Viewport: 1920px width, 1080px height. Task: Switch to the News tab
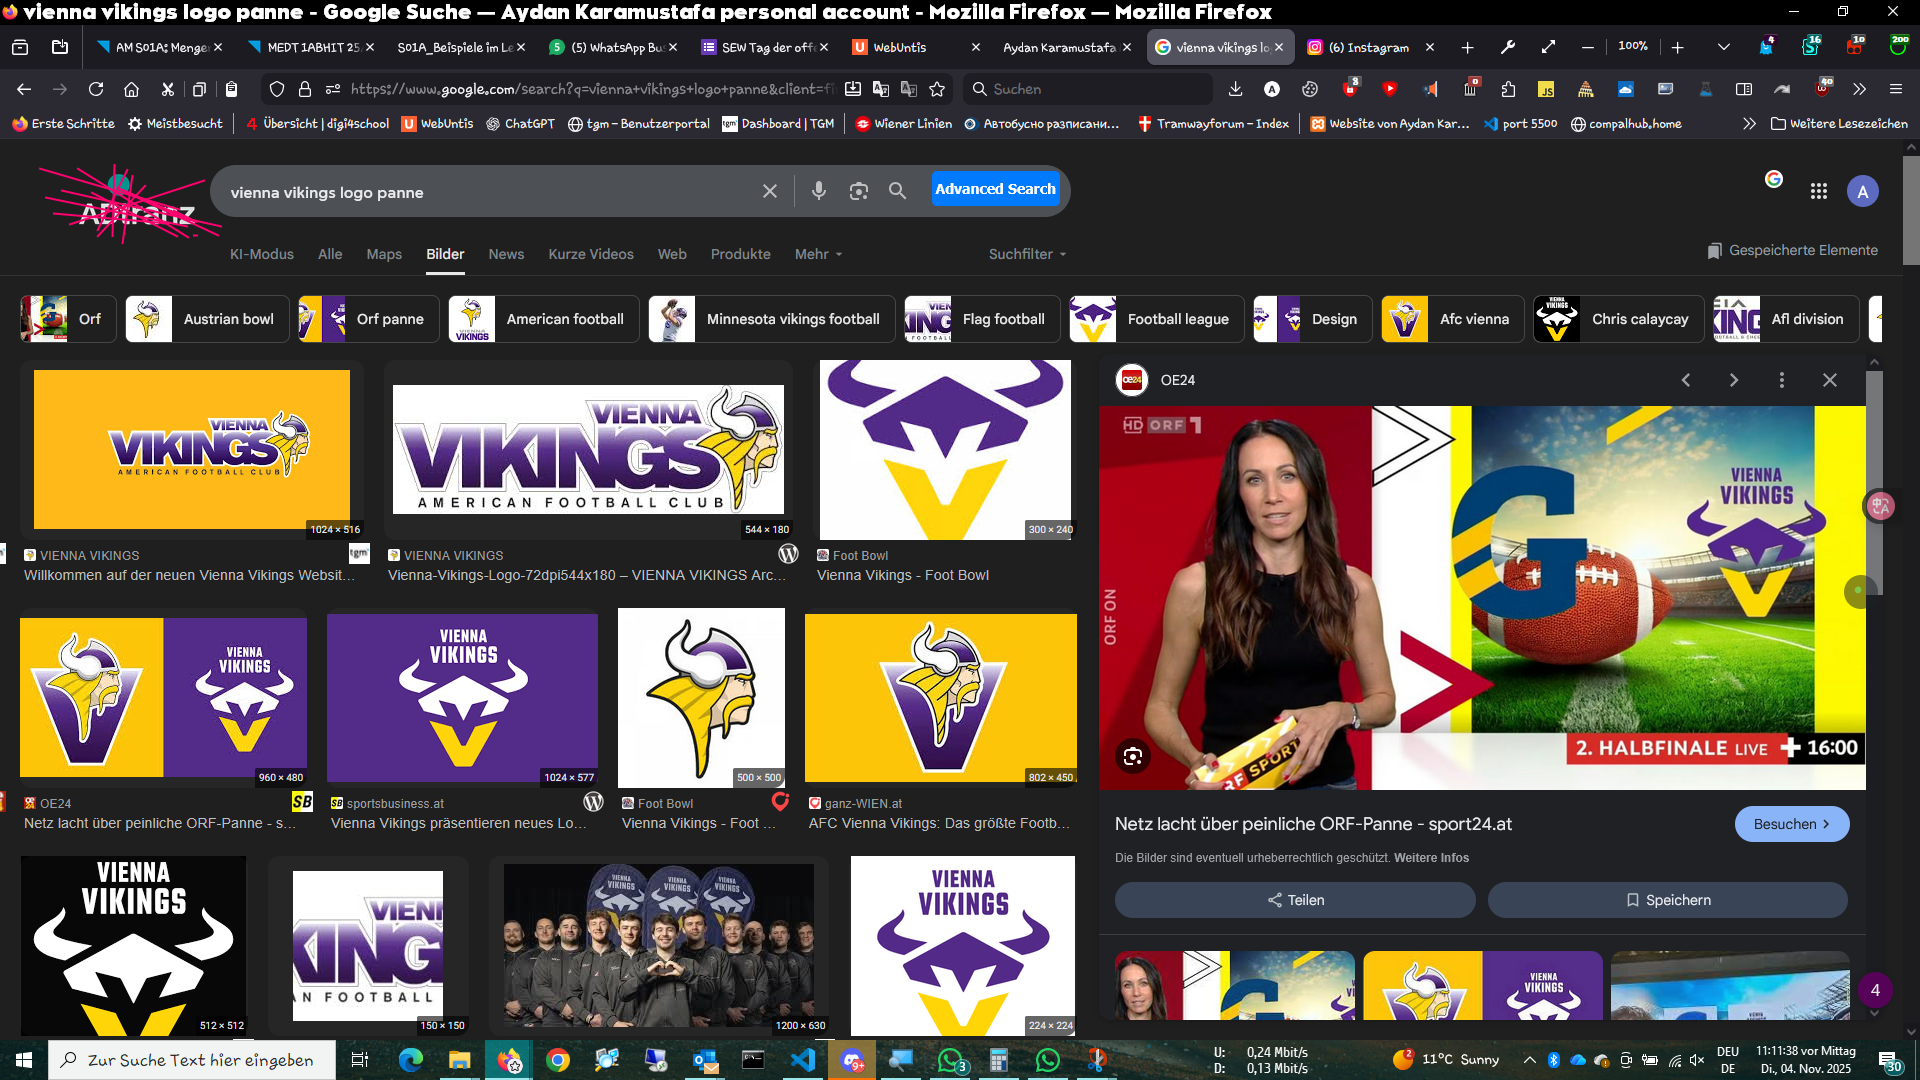506,254
